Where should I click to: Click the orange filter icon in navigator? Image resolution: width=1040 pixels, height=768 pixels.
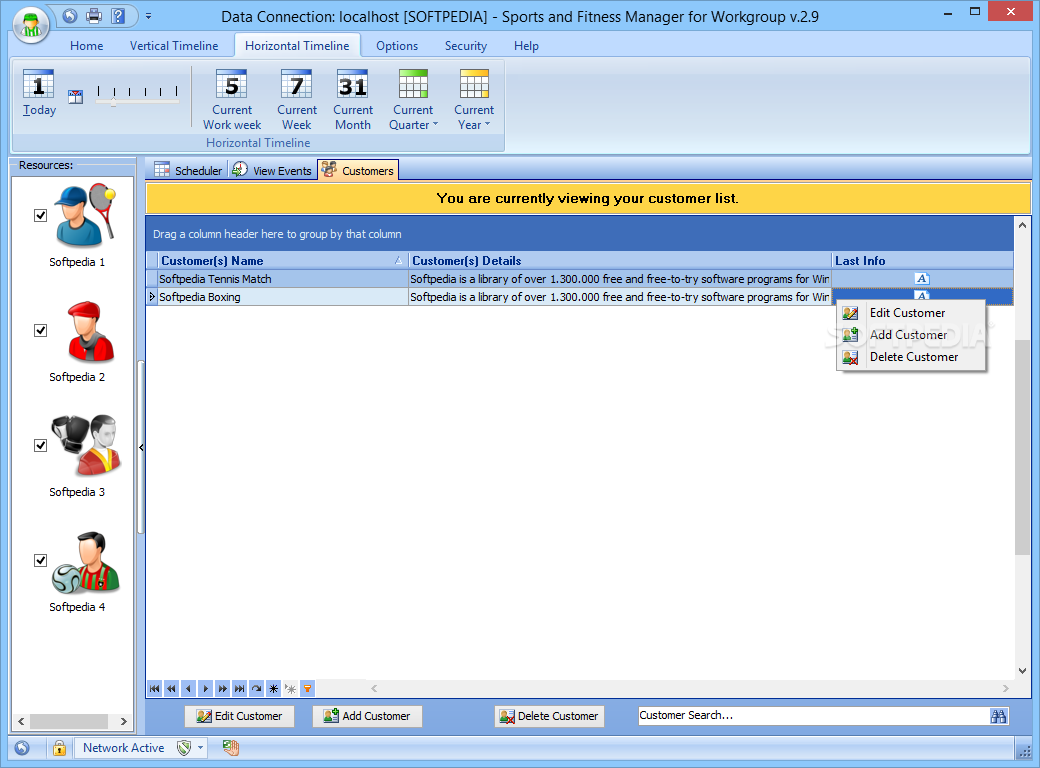(x=308, y=689)
